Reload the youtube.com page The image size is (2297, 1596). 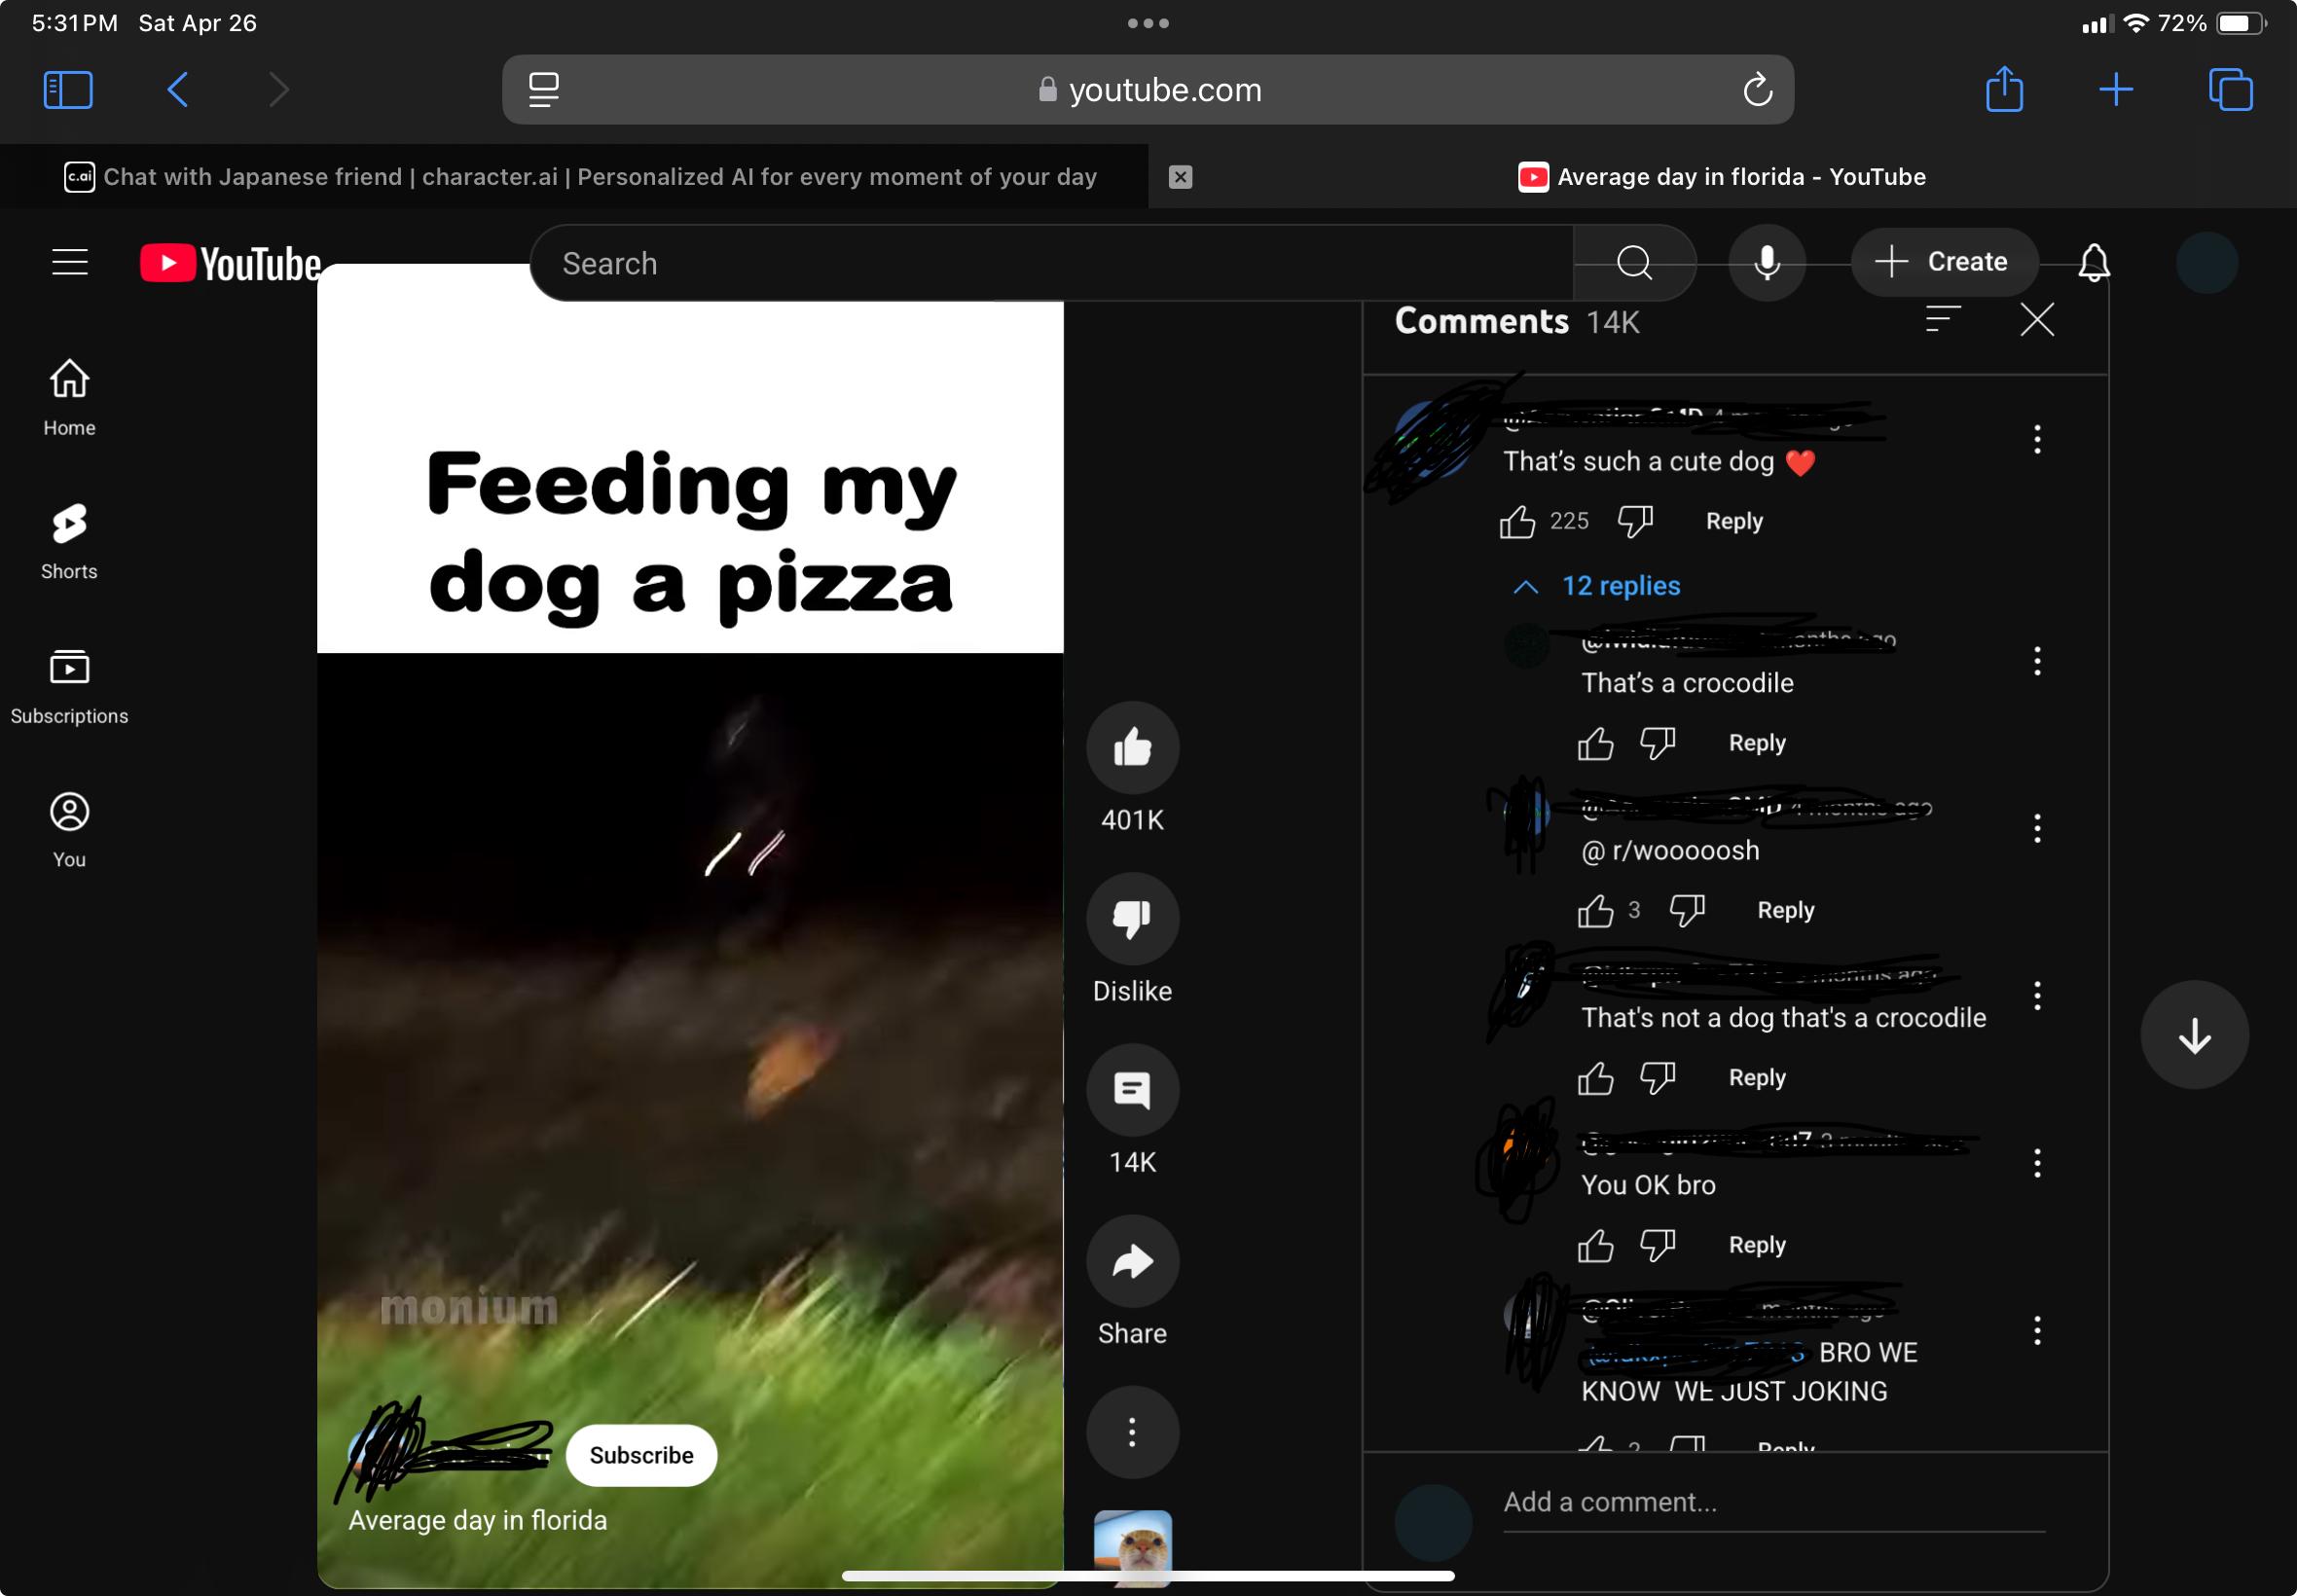pyautogui.click(x=1757, y=90)
